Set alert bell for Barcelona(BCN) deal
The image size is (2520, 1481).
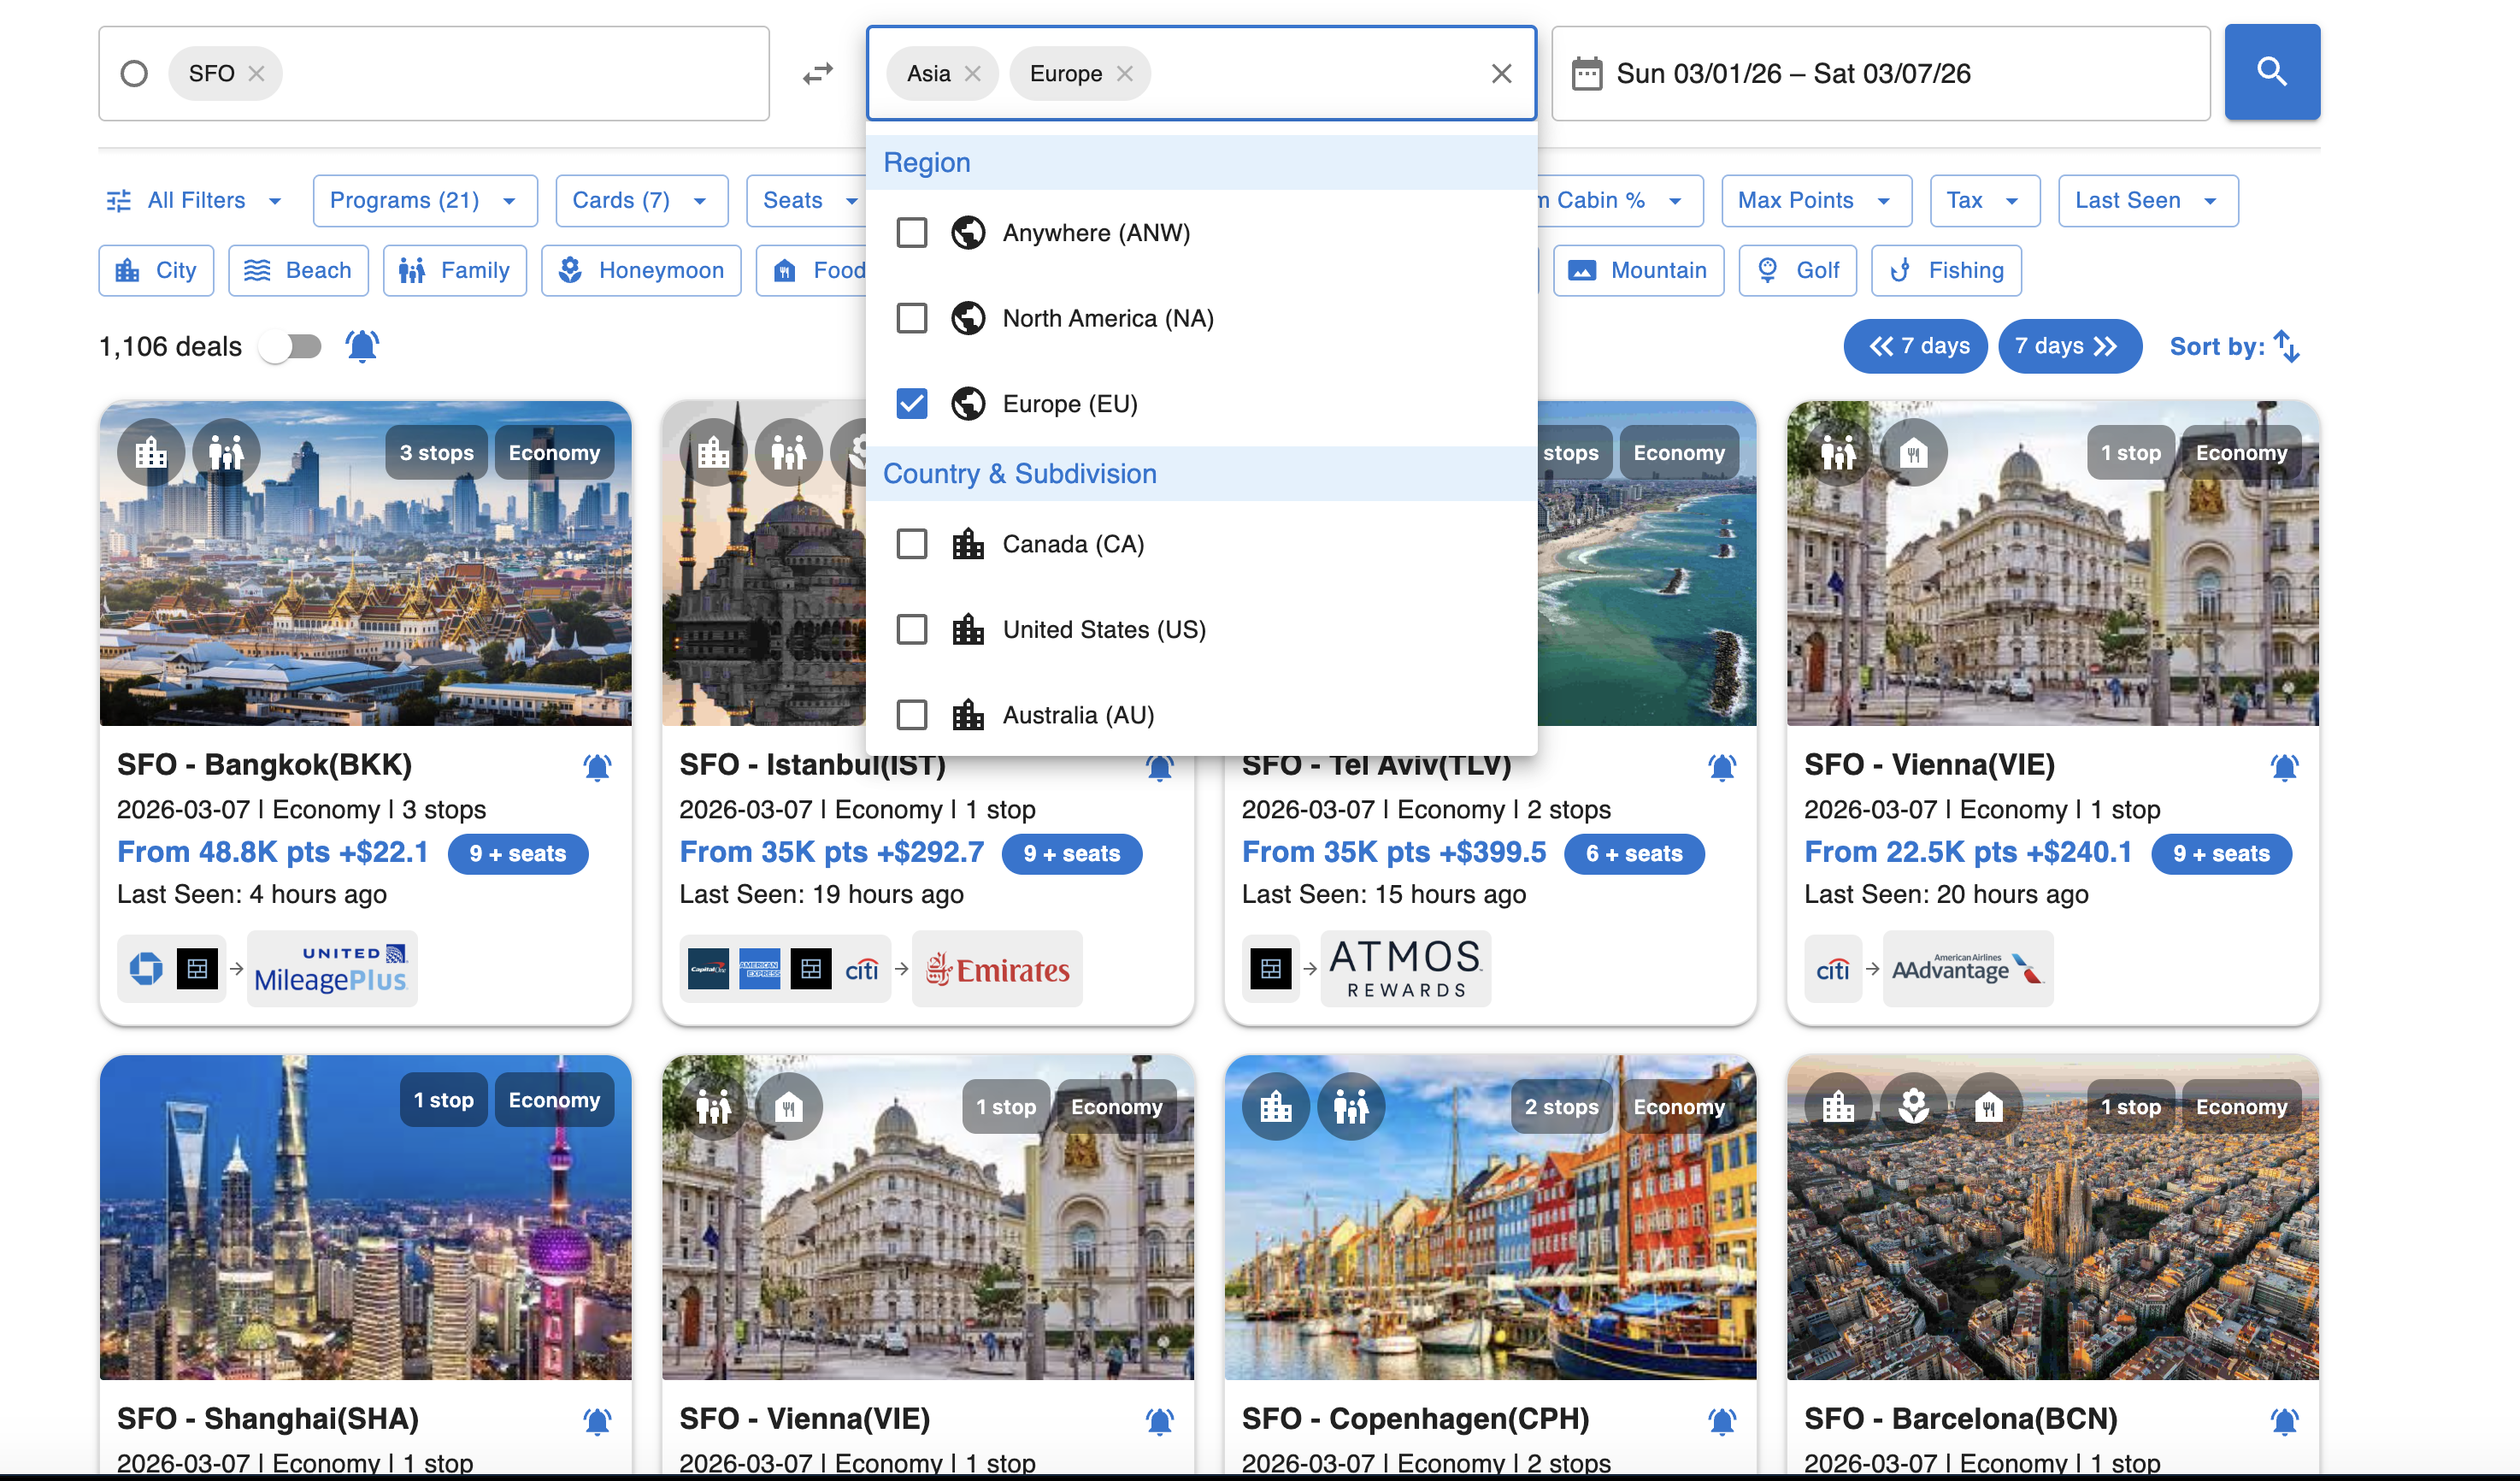click(2284, 1421)
